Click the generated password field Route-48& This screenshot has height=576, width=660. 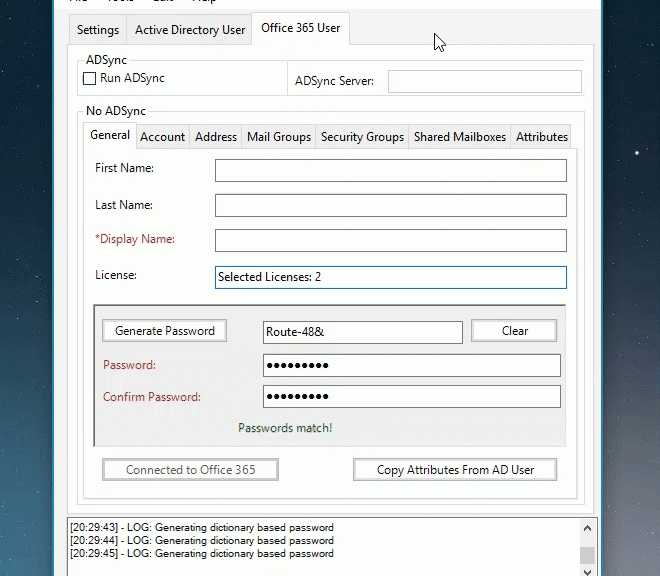[363, 332]
